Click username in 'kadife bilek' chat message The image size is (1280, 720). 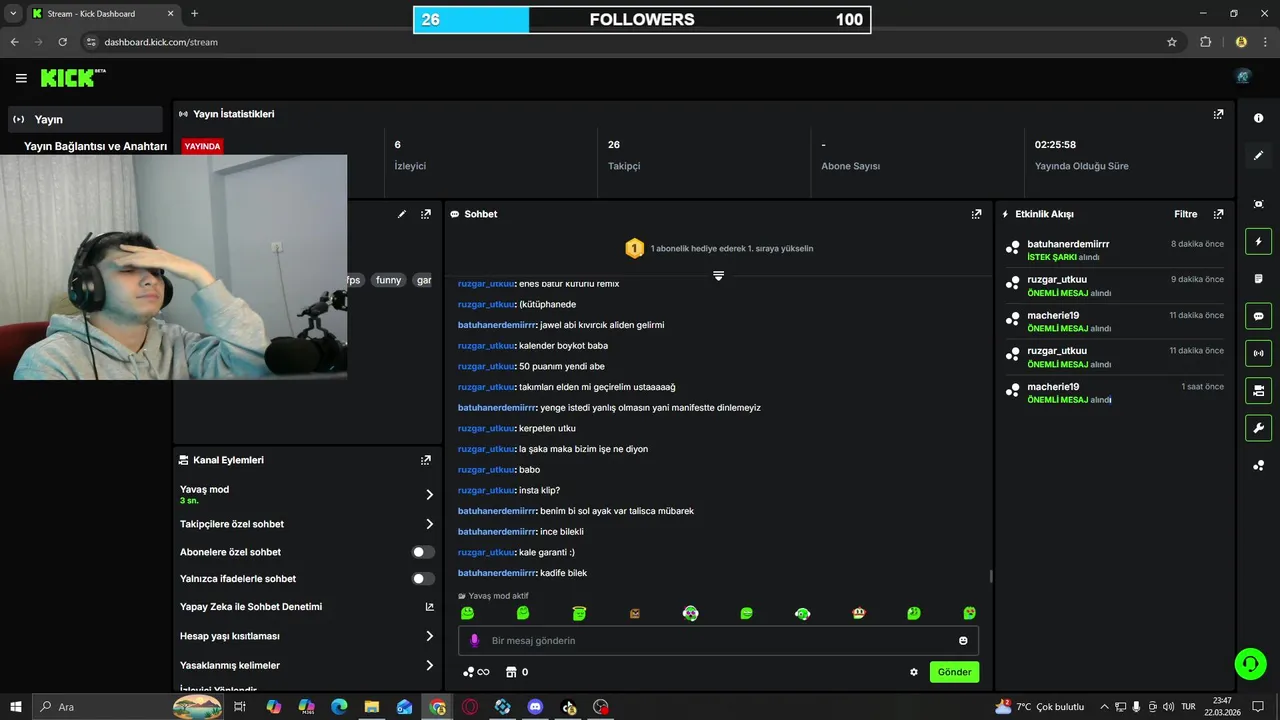pos(496,573)
